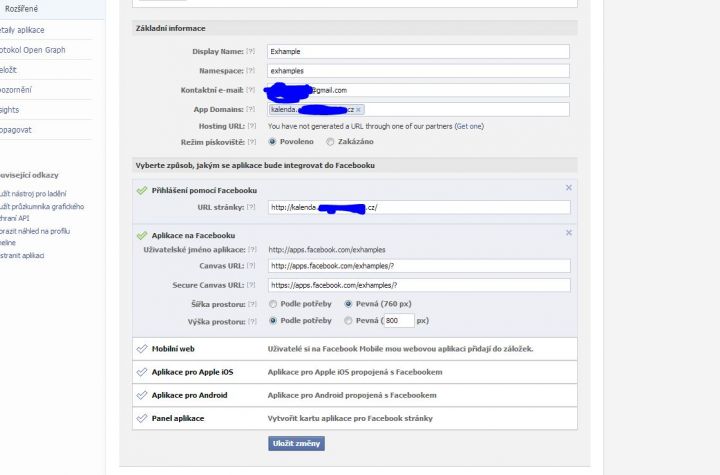
Task: Click into the Secure Canvas URL field
Action: point(419,285)
